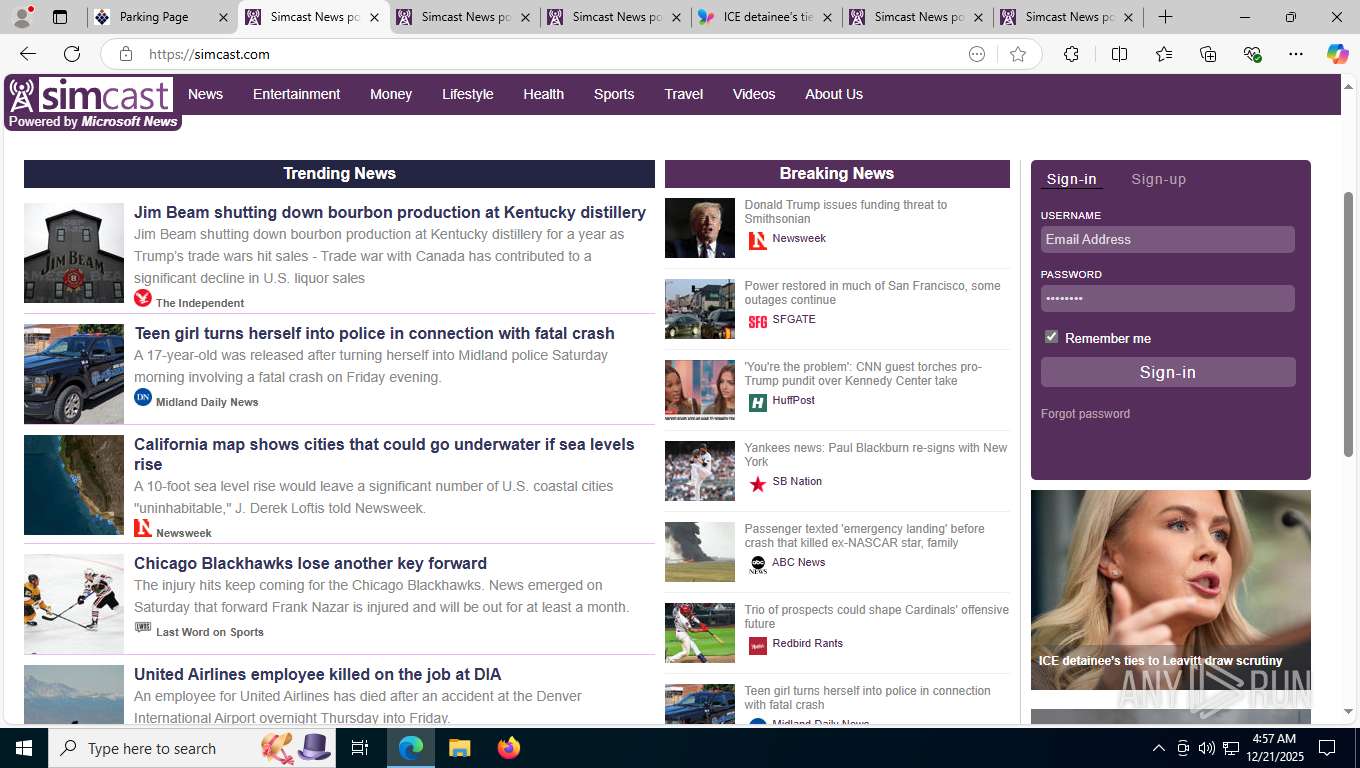Open the Travel menu

684,94
